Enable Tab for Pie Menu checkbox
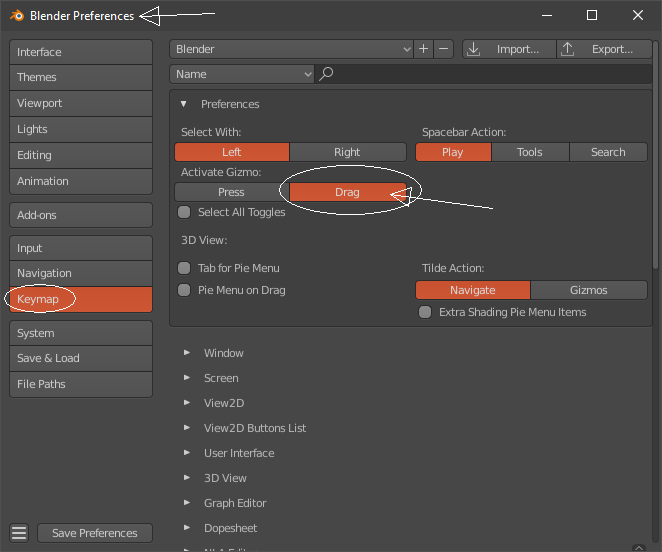Screen dimensions: 662x552 tap(184, 268)
